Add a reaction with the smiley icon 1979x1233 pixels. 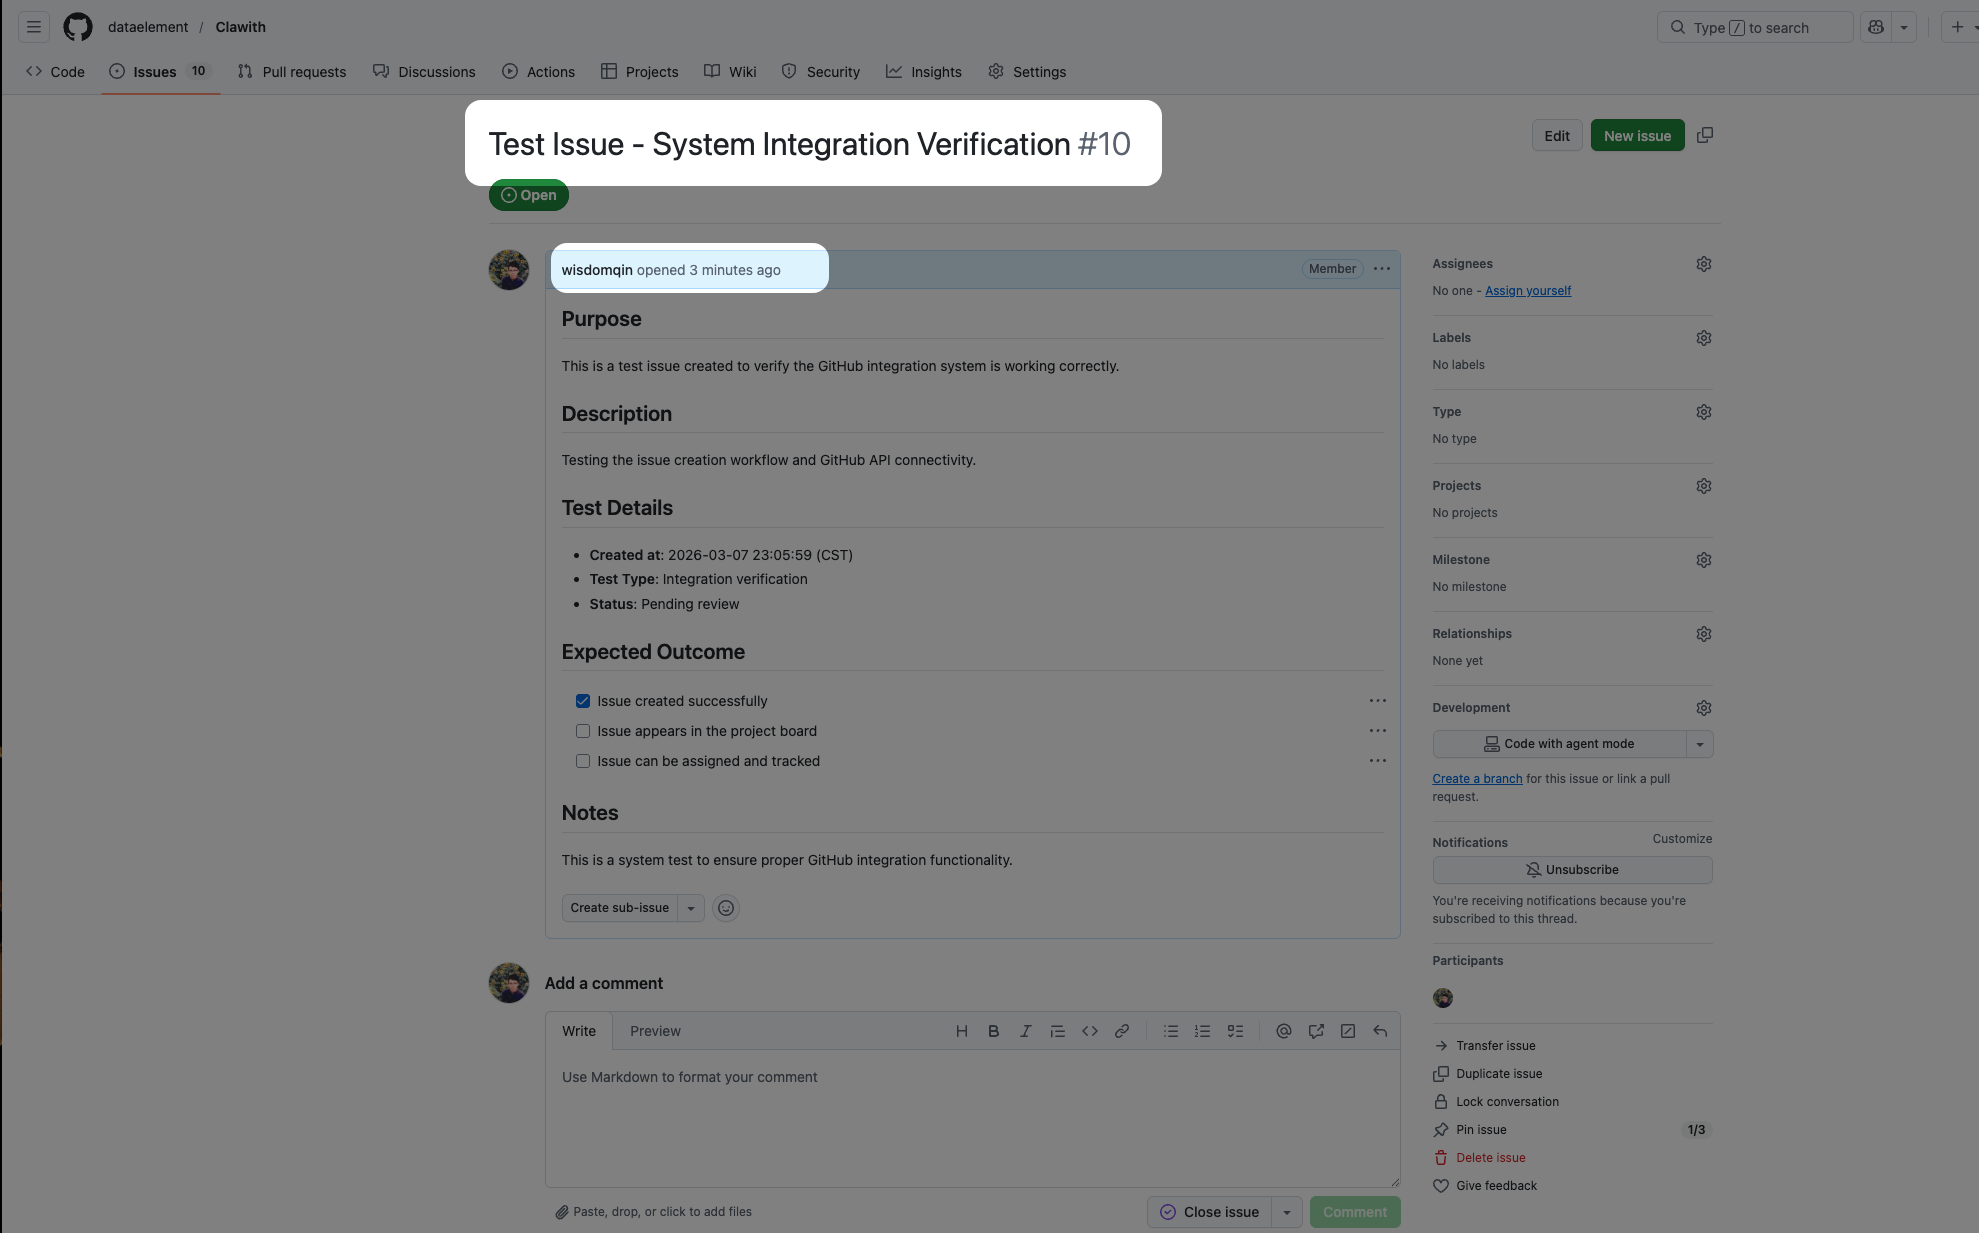click(x=726, y=908)
